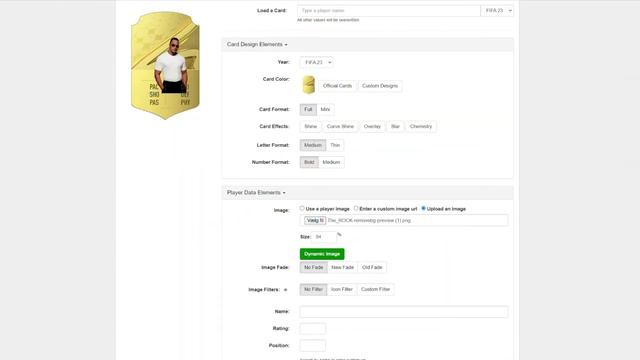Set Card Format to Full
Viewport: 640px width, 360px height.
tap(308, 109)
